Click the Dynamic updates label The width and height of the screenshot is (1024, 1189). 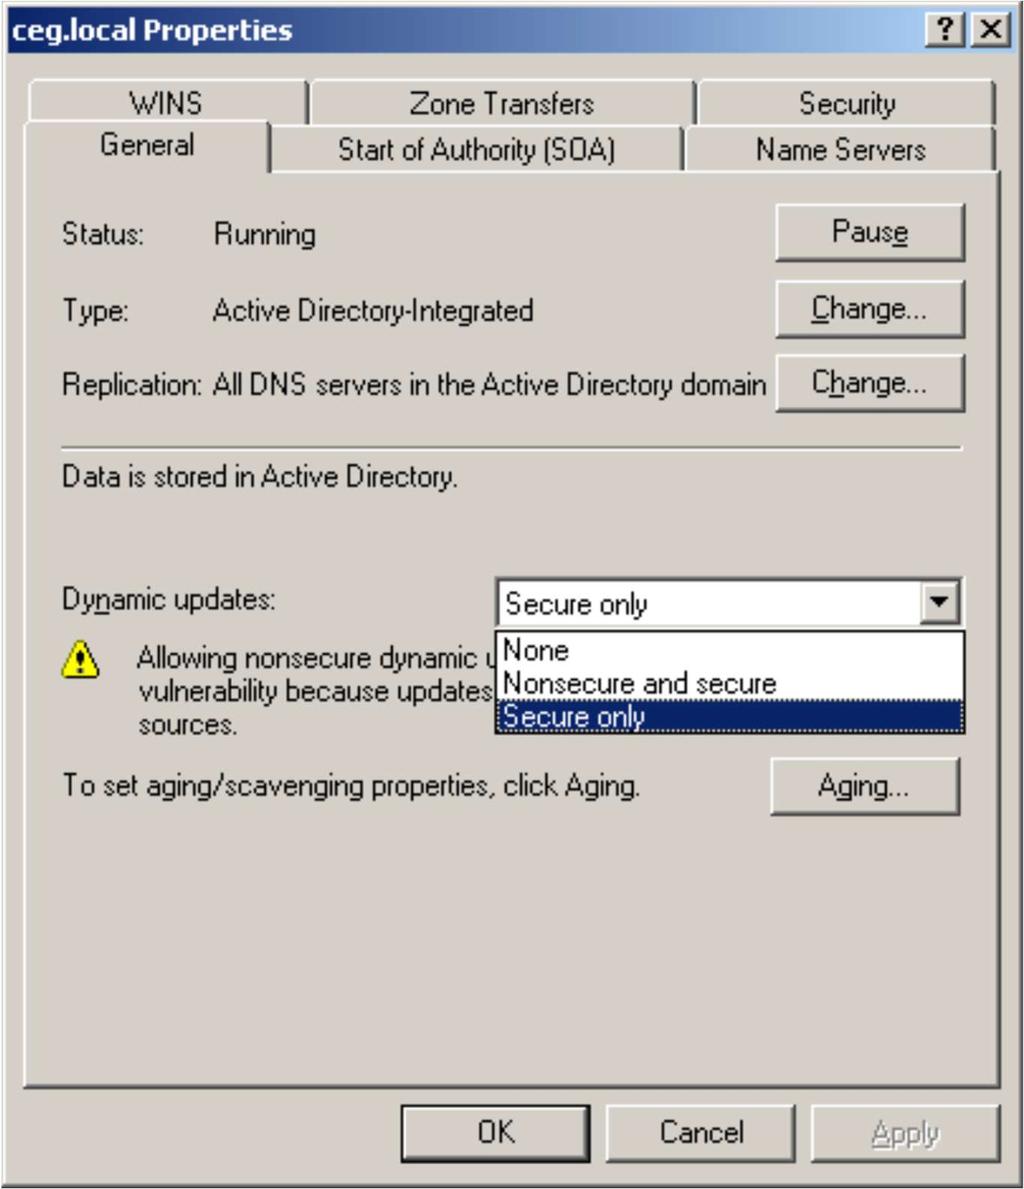pyautogui.click(x=168, y=600)
